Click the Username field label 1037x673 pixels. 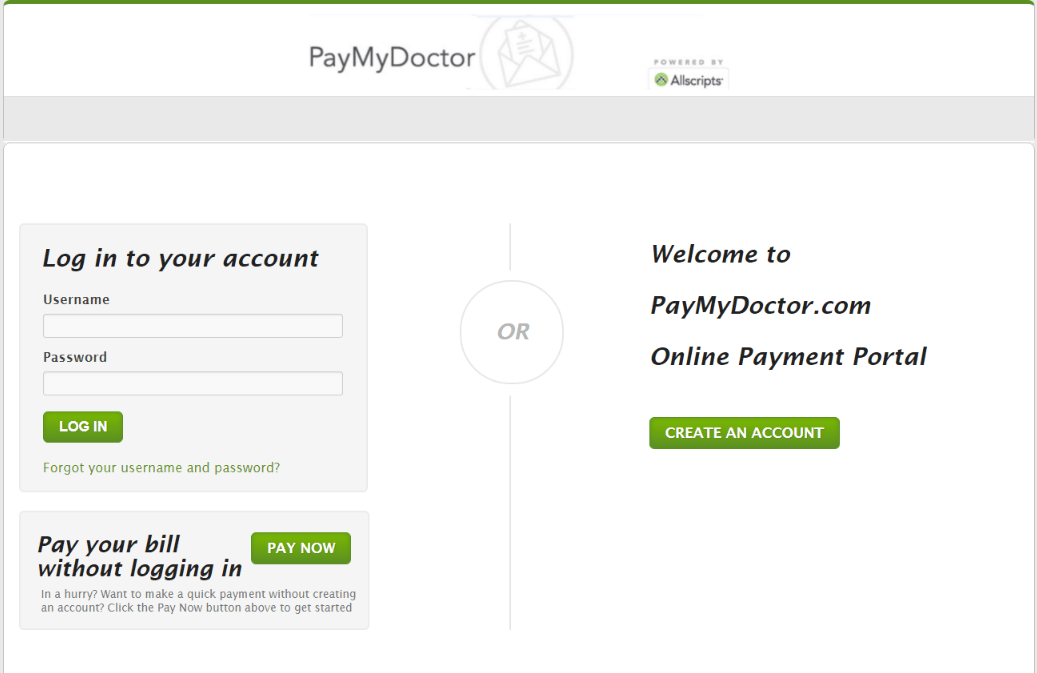(x=76, y=299)
